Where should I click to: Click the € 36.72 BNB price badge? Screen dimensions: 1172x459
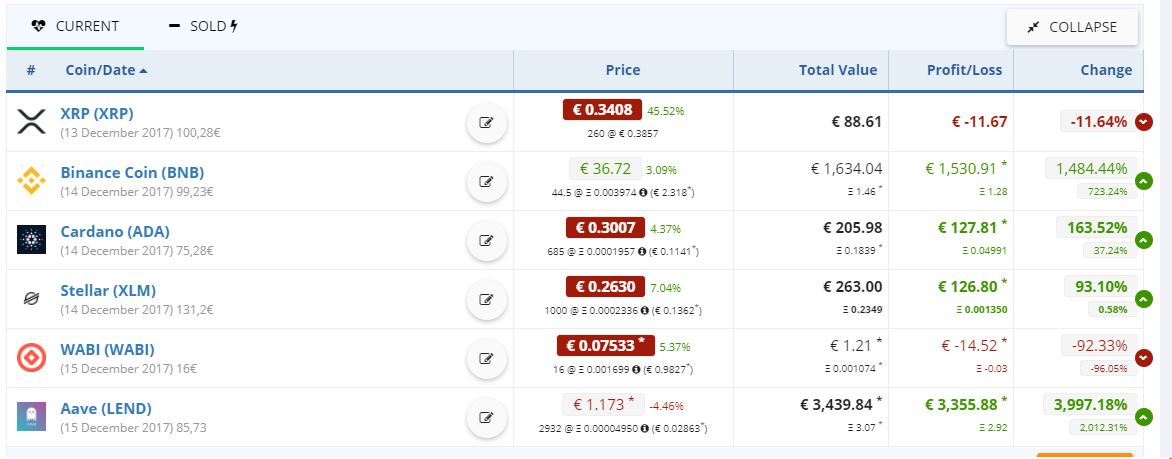tap(605, 169)
